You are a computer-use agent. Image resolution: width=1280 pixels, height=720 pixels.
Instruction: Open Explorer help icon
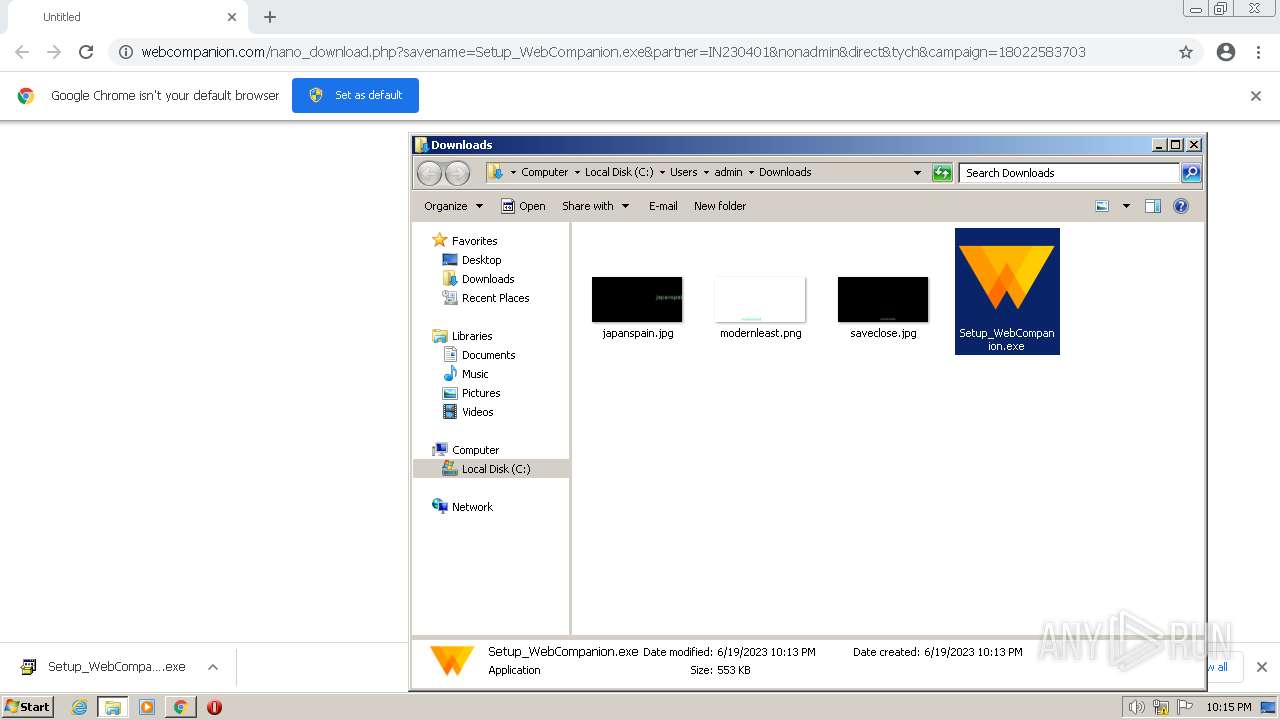(x=1181, y=206)
